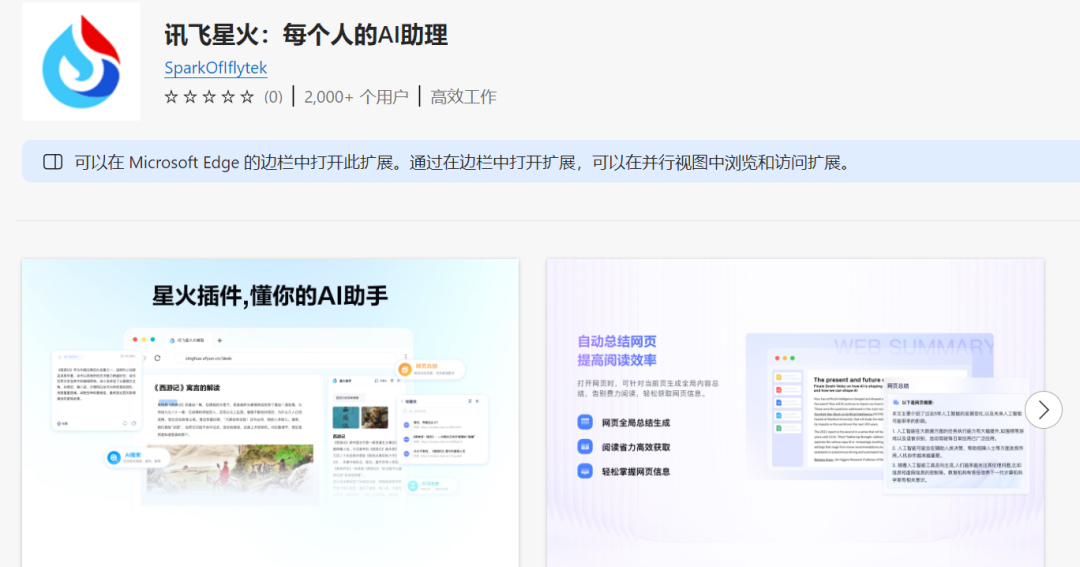Screen dimensions: 1080x567
Task: Open the 自动总结网页 preview thumbnail
Action: pyautogui.click(x=796, y=413)
